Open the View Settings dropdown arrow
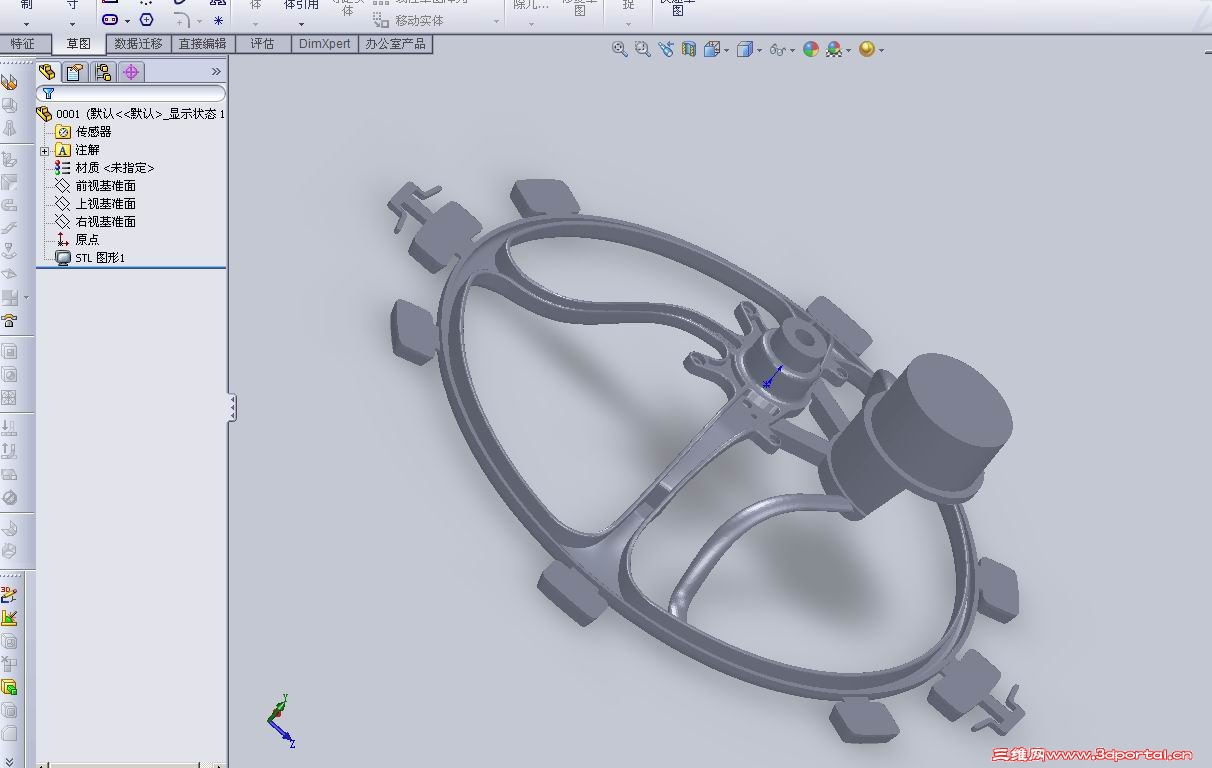Image resolution: width=1212 pixels, height=768 pixels. [881, 50]
